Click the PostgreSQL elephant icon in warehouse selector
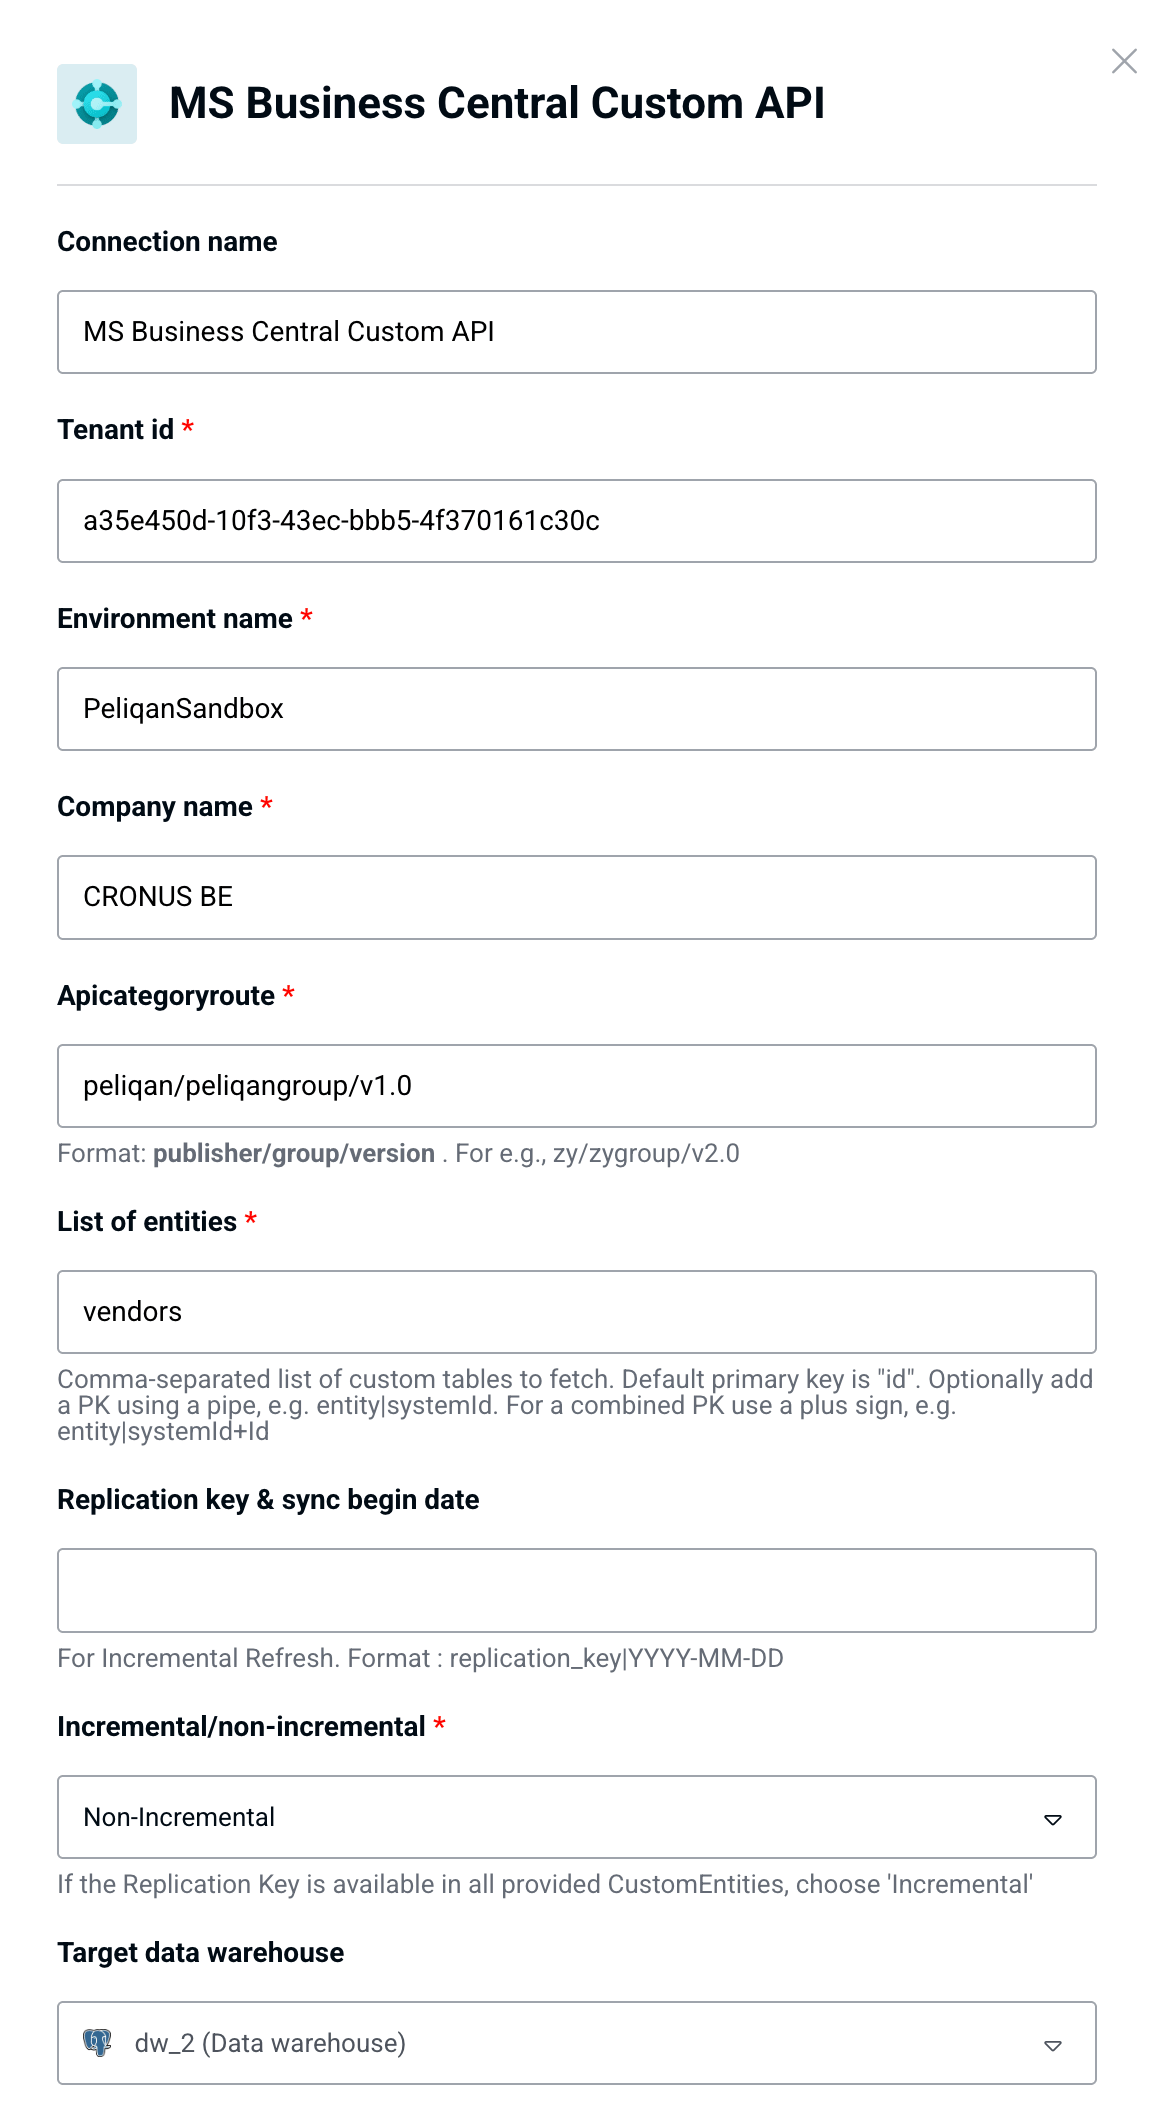The height and width of the screenshot is (2128, 1158). [x=97, y=2042]
